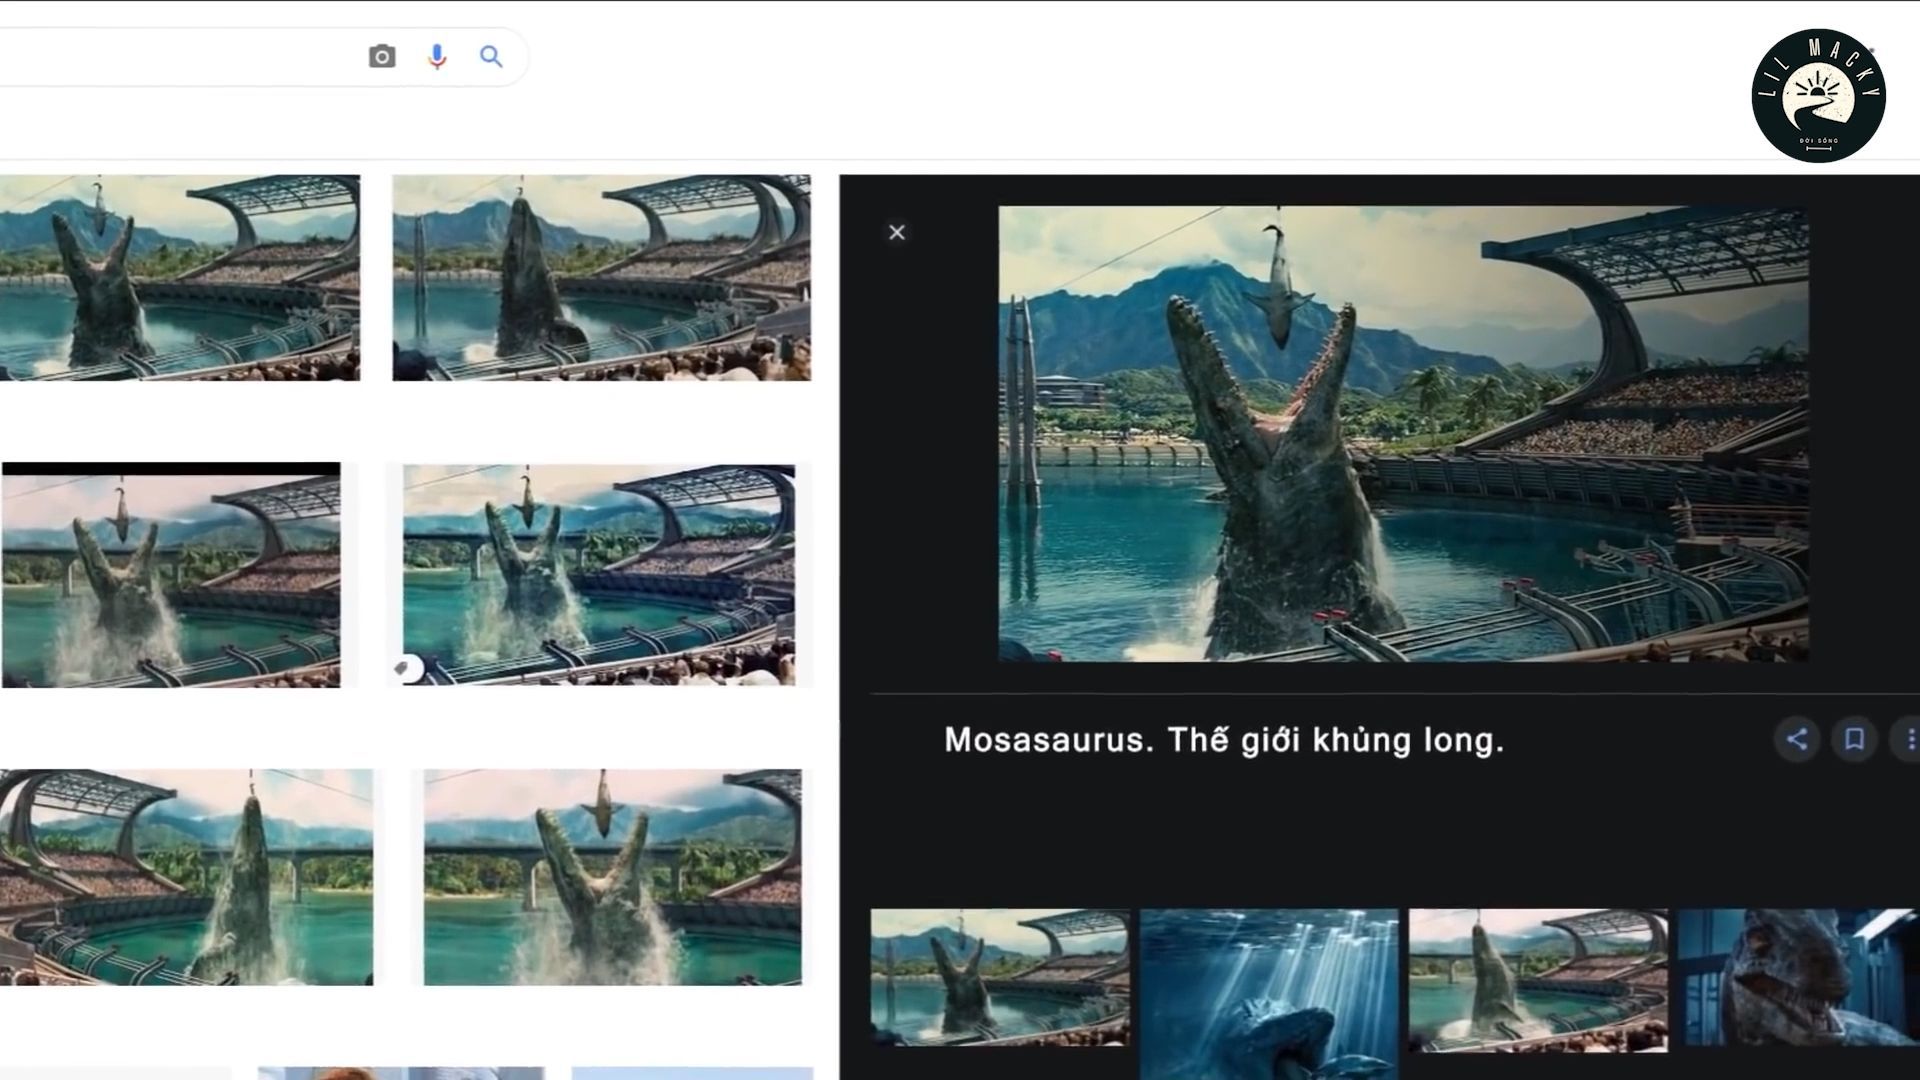Image resolution: width=1920 pixels, height=1080 pixels.
Task: Select third-row result with stadium on left
Action: pyautogui.click(x=186, y=877)
